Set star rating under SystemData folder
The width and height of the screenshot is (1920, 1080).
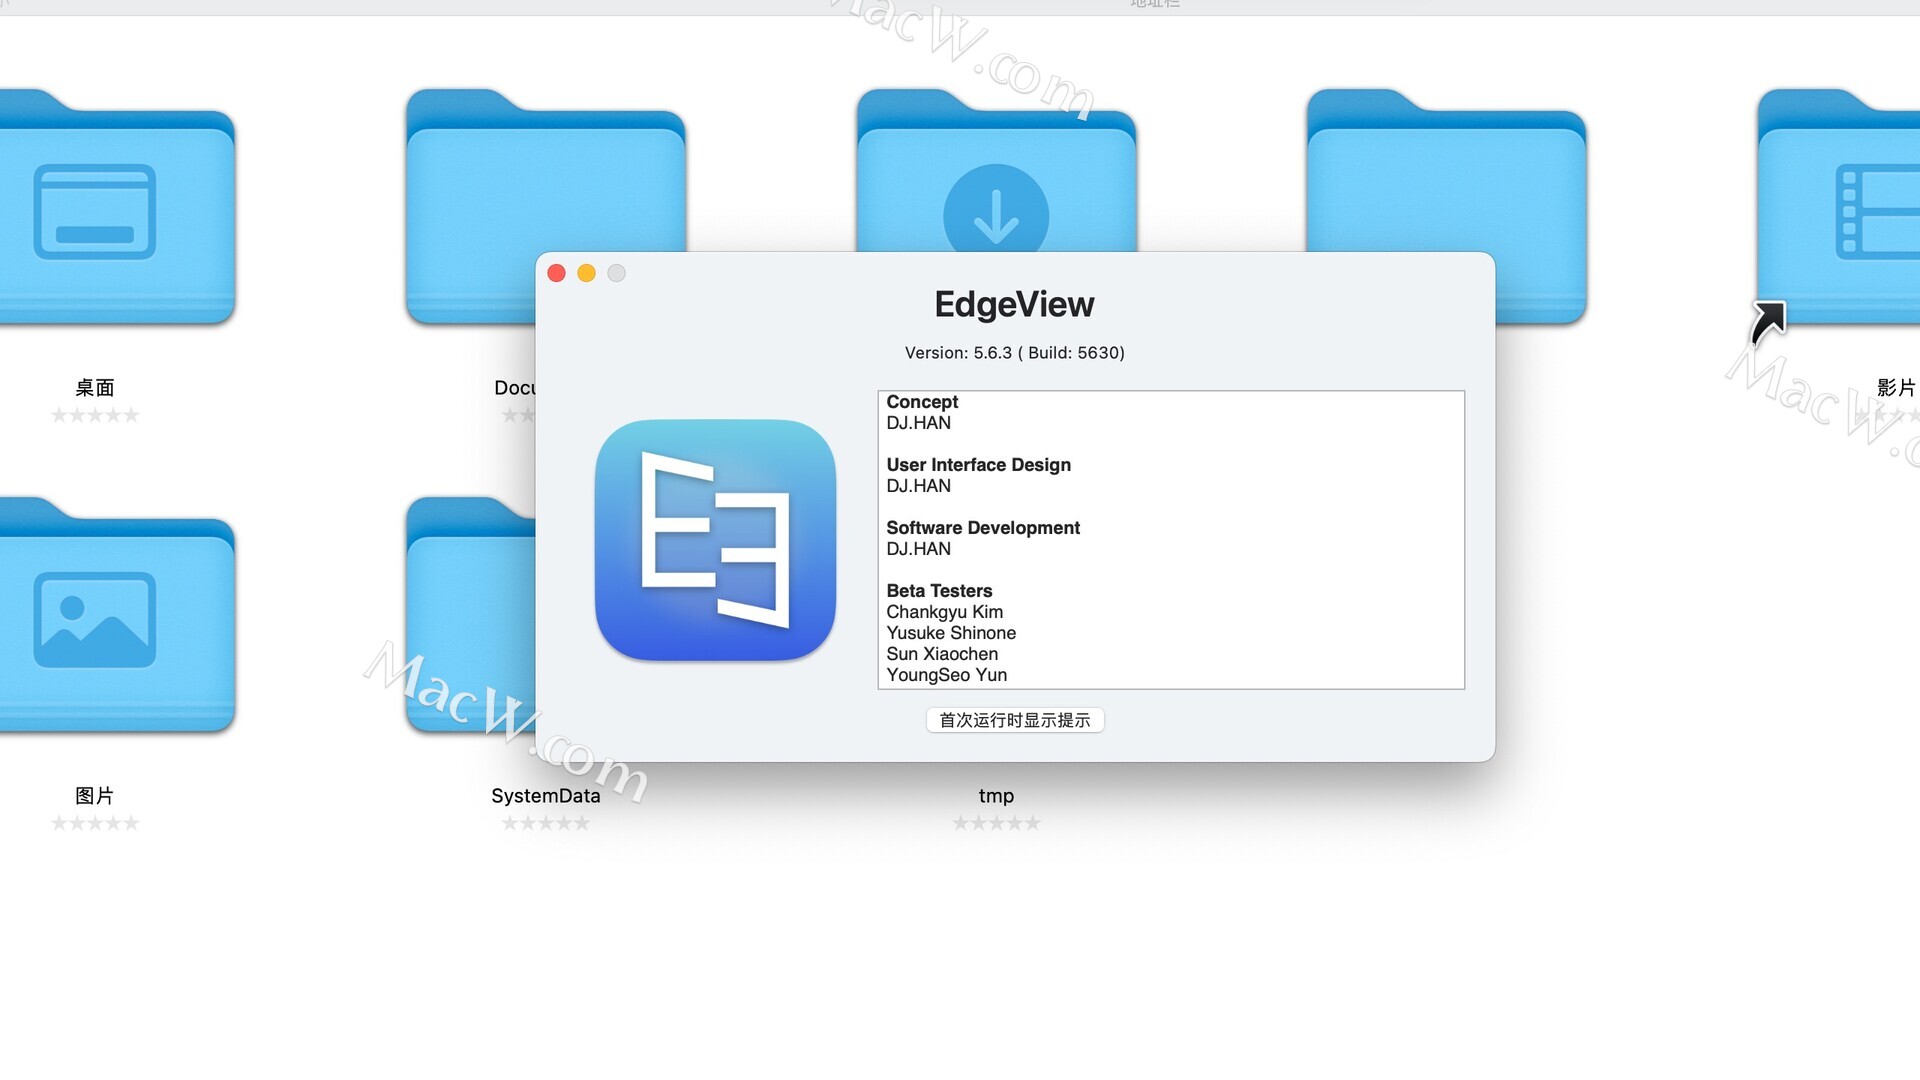coord(546,823)
